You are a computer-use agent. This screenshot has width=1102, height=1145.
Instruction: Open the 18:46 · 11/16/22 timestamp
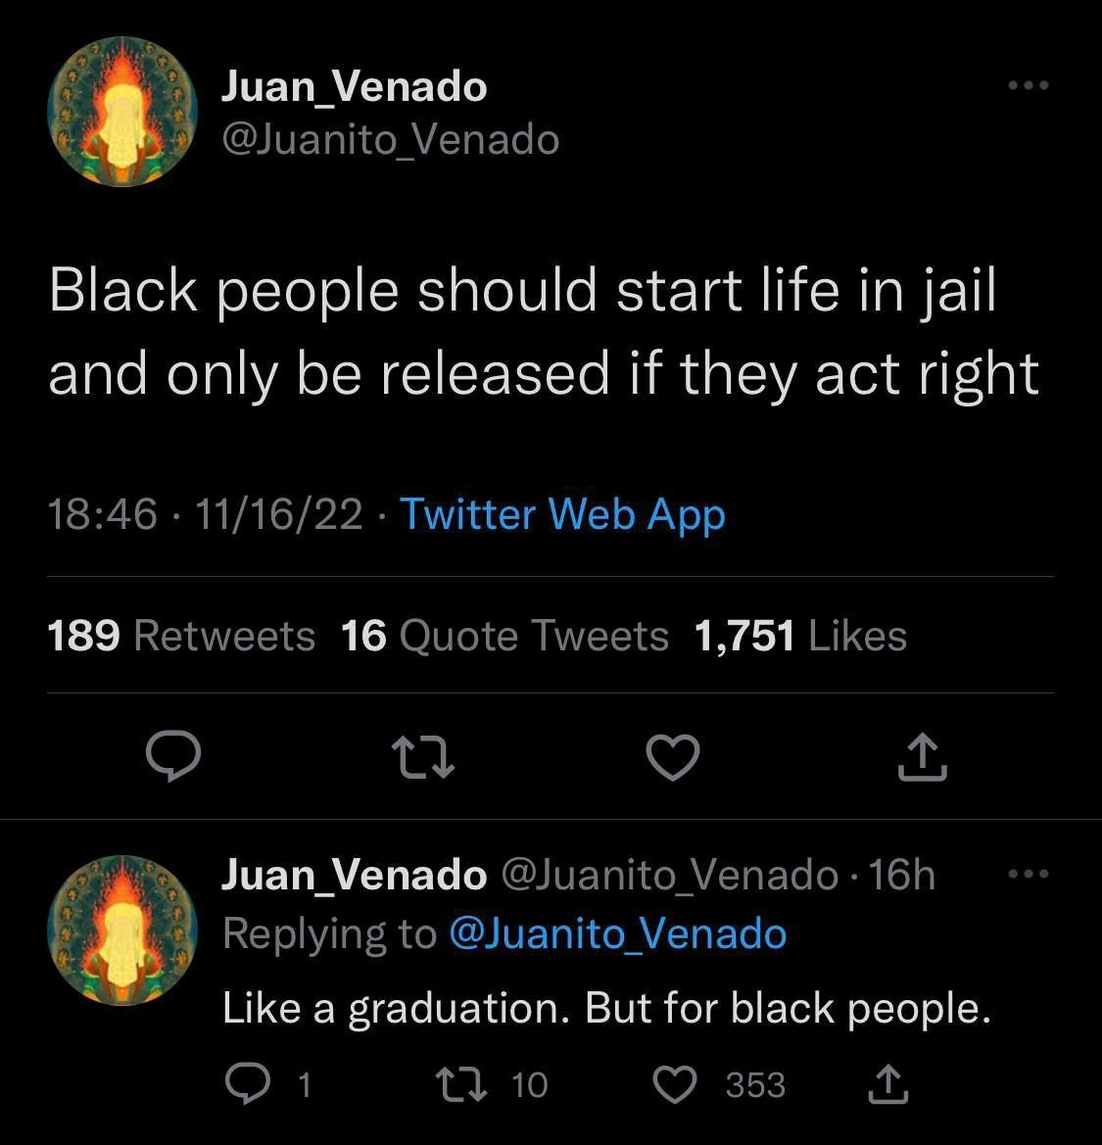coord(205,515)
